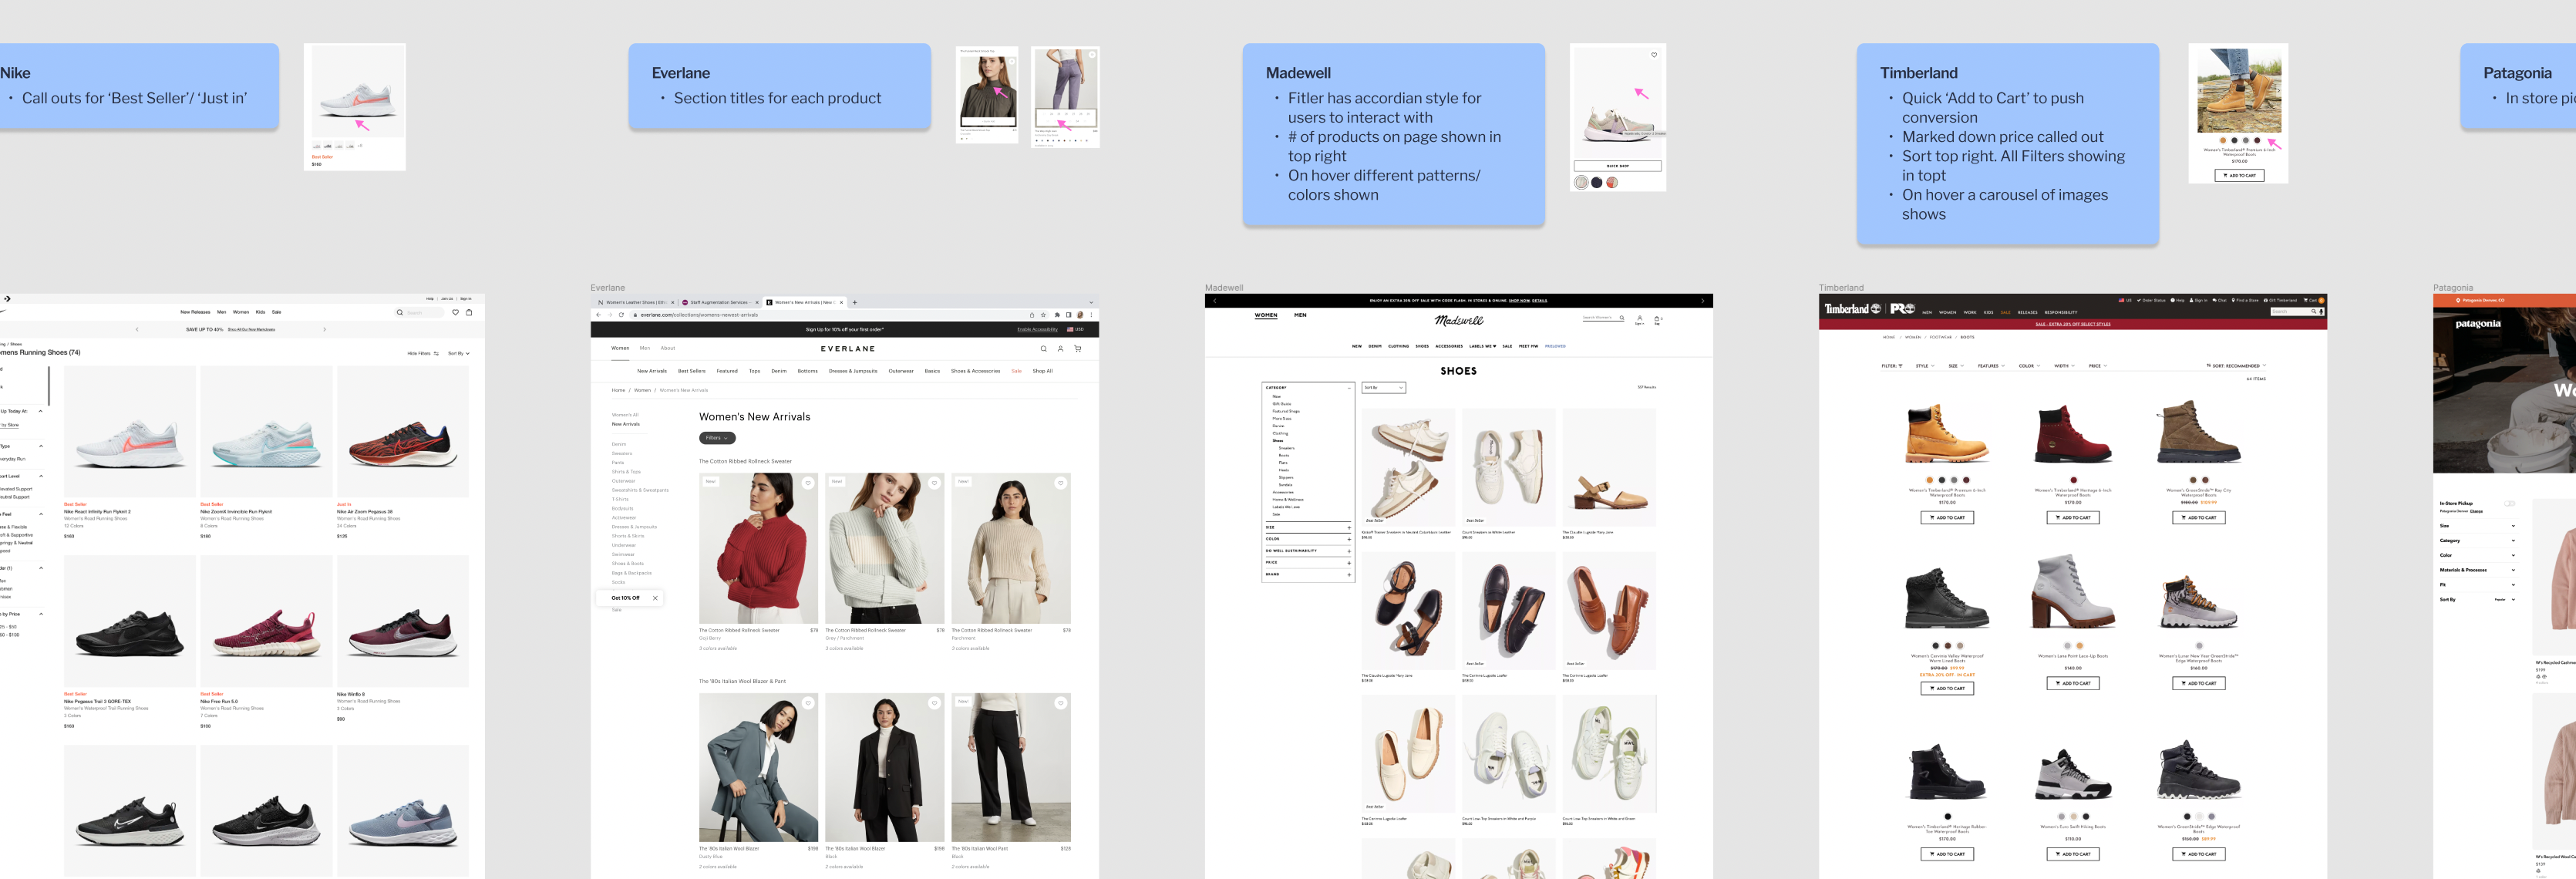Switch to the Staff Augmentation Services browser tab
This screenshot has height=879, width=2576.
coord(719,302)
